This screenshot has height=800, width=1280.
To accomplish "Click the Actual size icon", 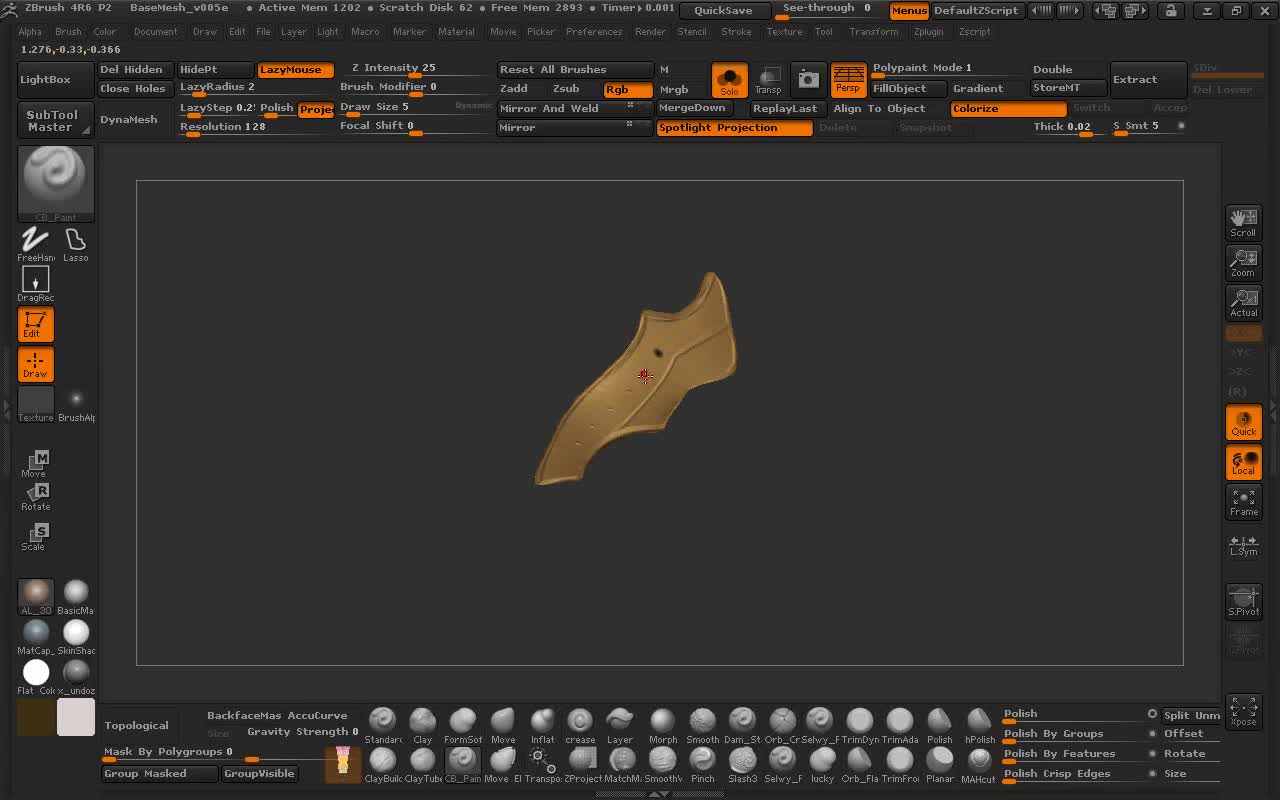I will [1244, 302].
